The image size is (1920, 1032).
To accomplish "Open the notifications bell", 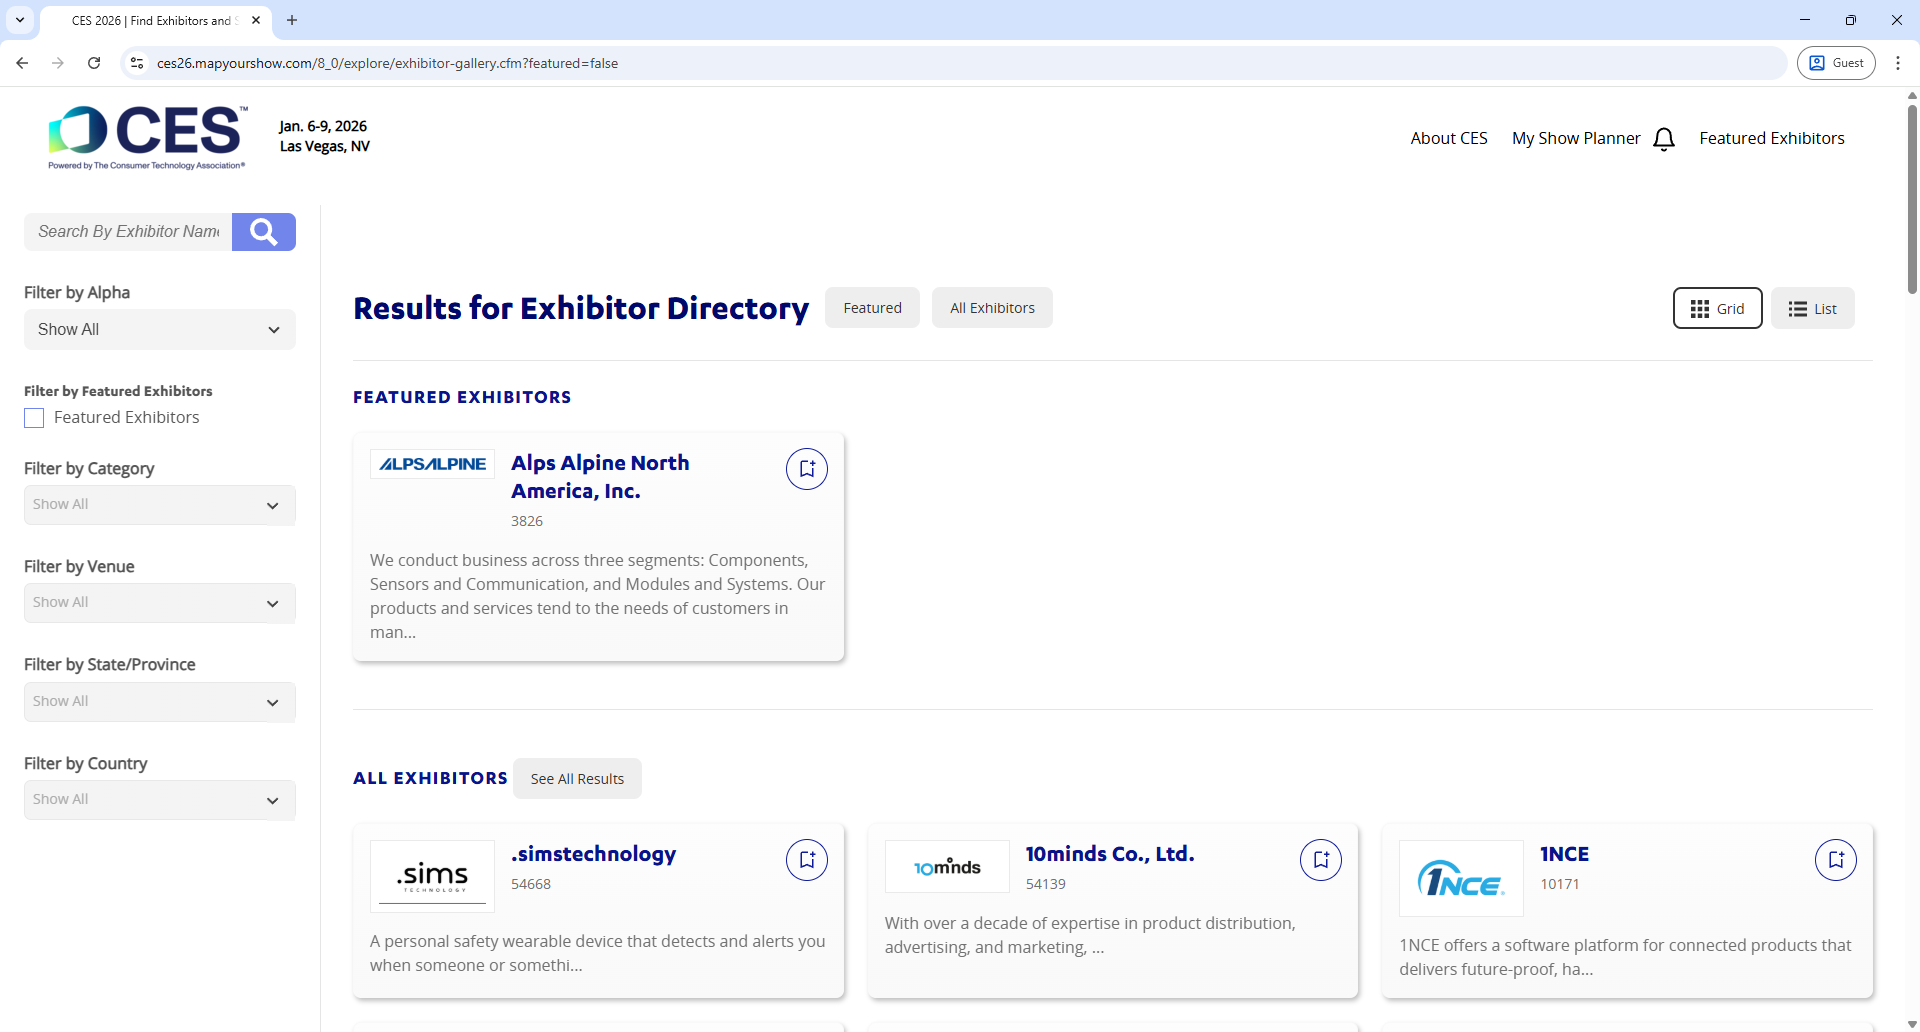I will point(1663,138).
